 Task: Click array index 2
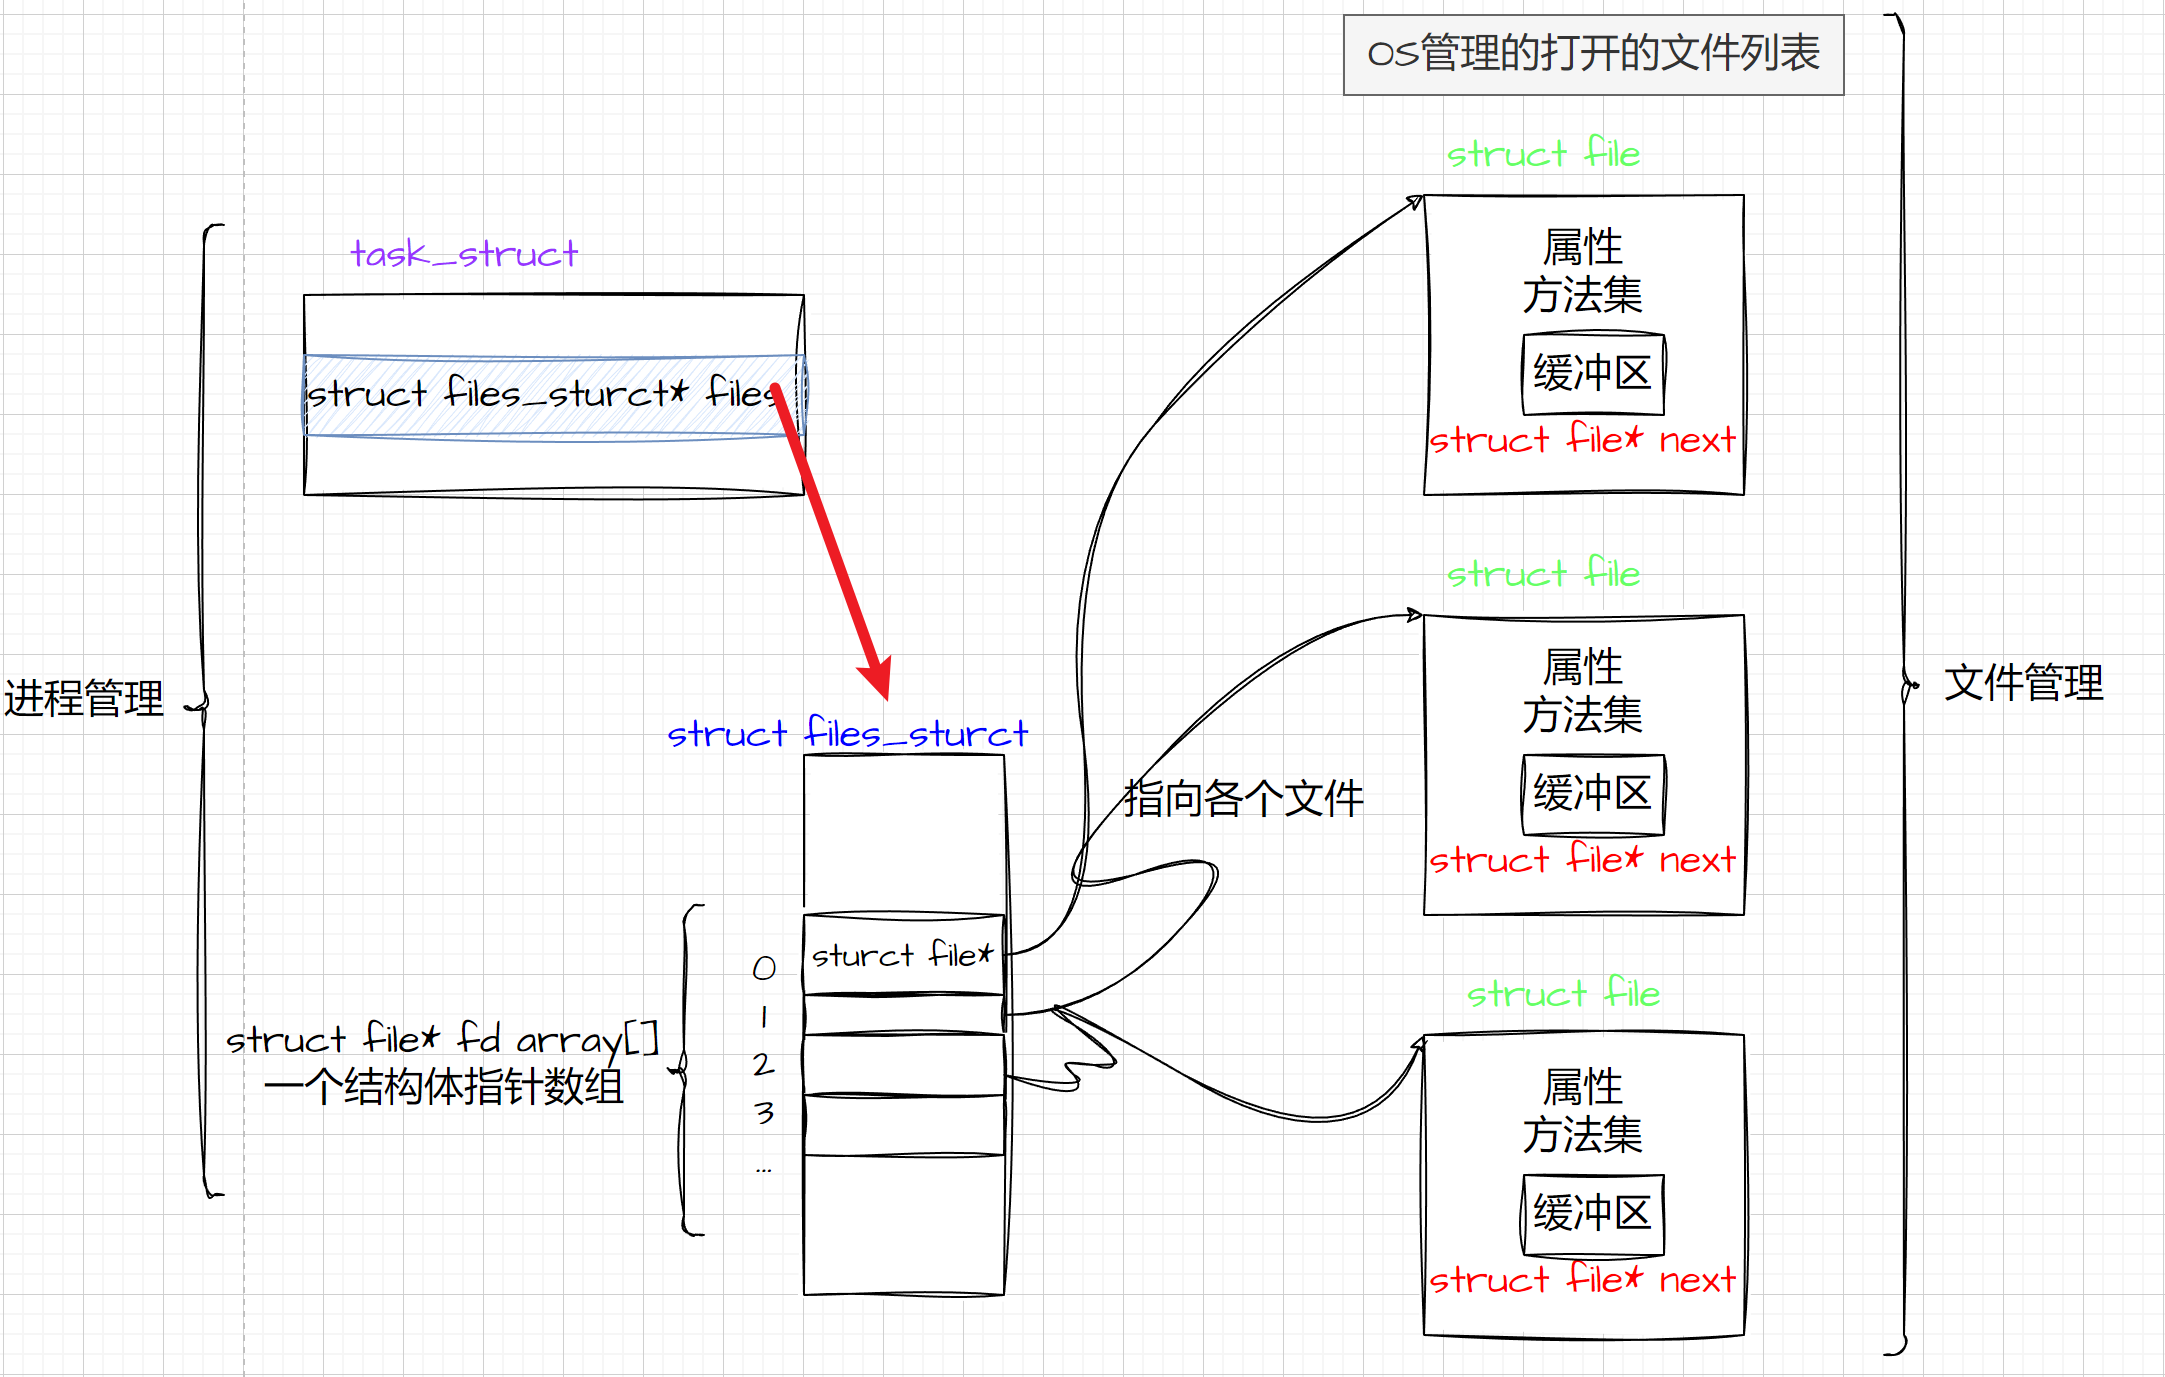pyautogui.click(x=764, y=1064)
